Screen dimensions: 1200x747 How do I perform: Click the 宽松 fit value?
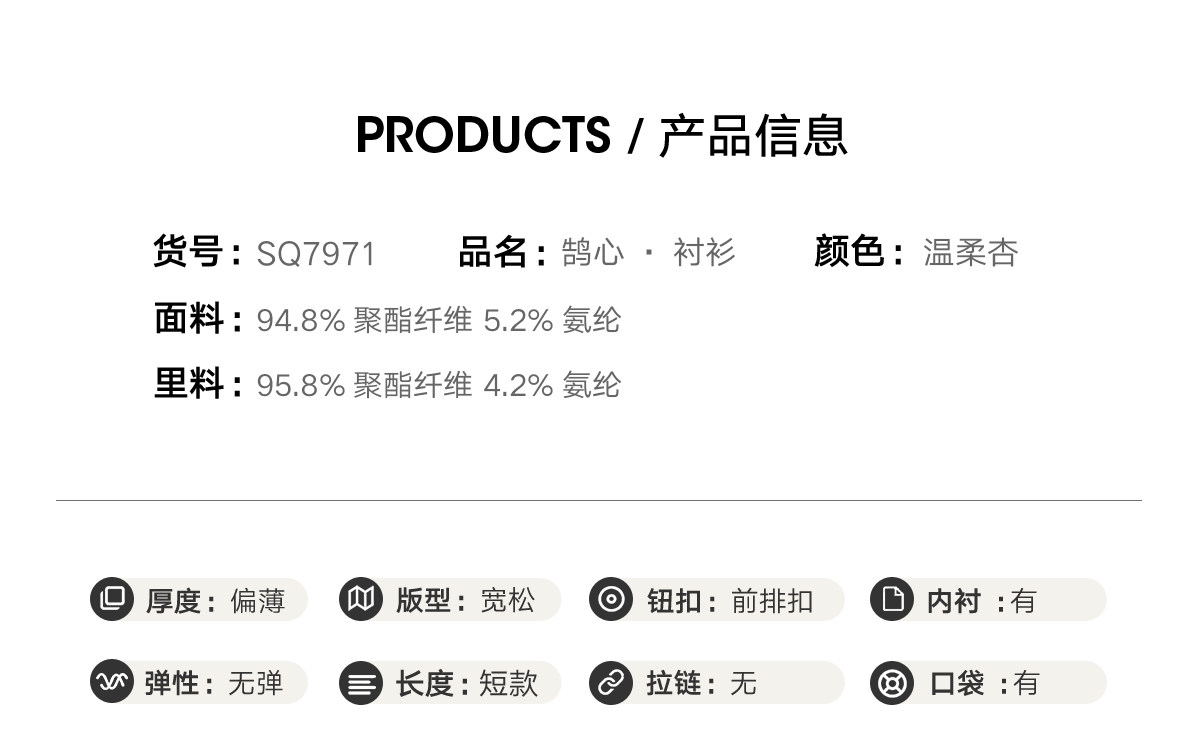tap(507, 600)
